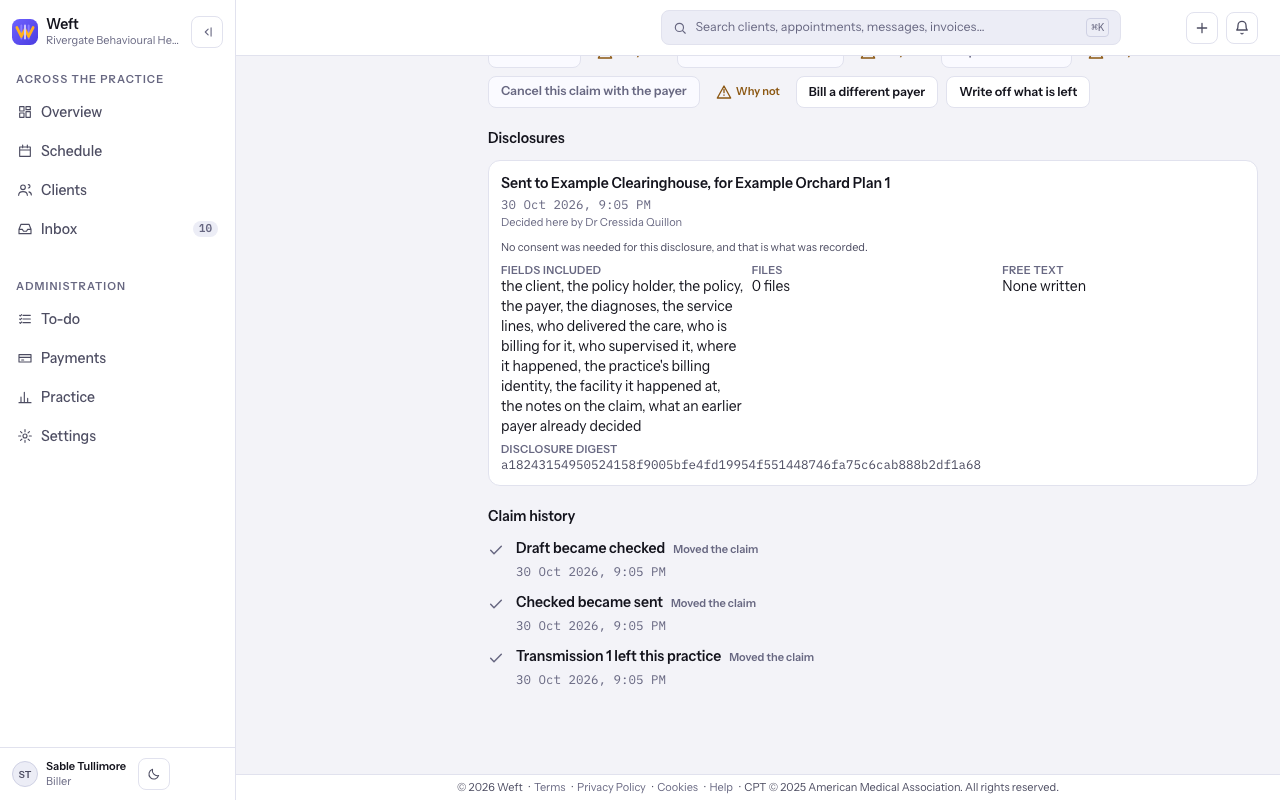1280x800 pixels.
Task: Click the ST user avatar
Action: point(25,774)
